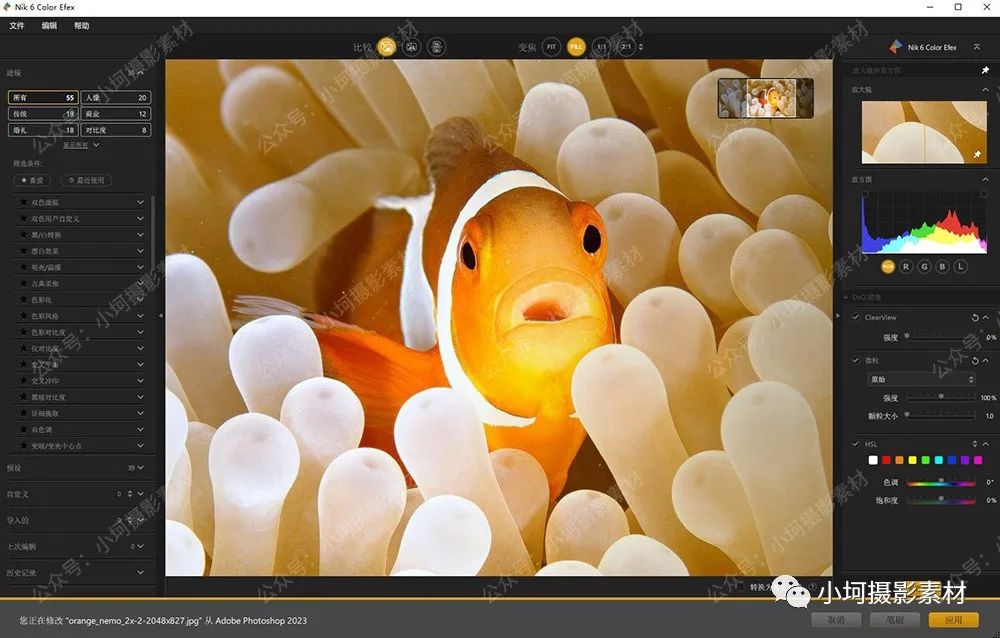Viewport: 1000px width, 638px height.
Task: Select the side-by-side compare icon
Action: [x=437, y=46]
